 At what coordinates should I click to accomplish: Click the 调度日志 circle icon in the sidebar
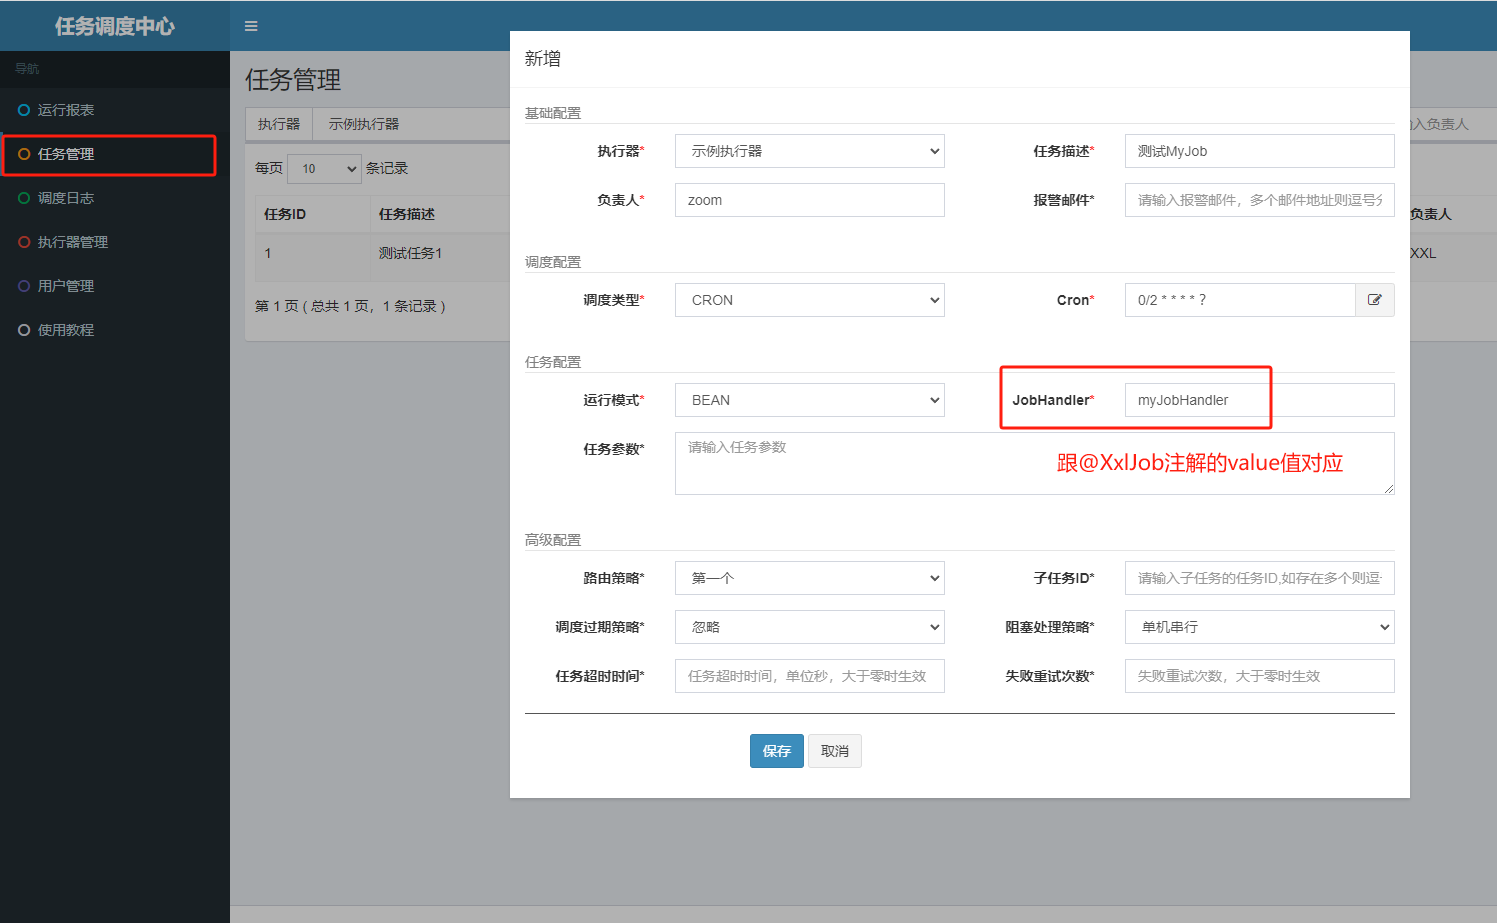point(24,198)
